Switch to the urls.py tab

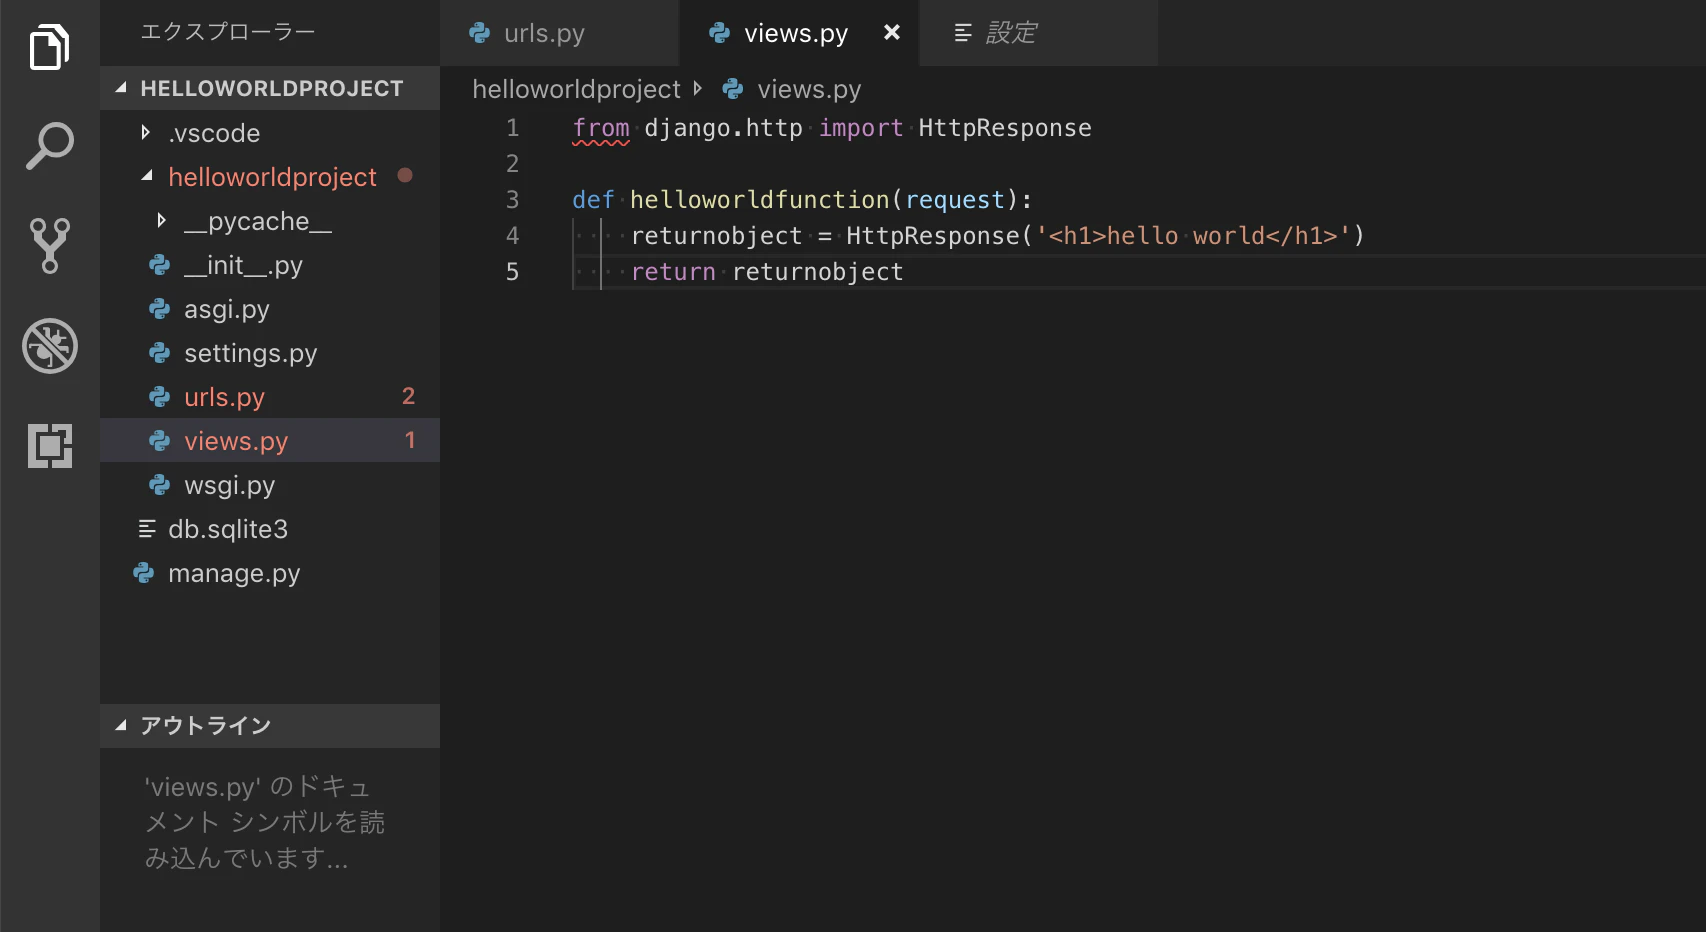[559, 33]
